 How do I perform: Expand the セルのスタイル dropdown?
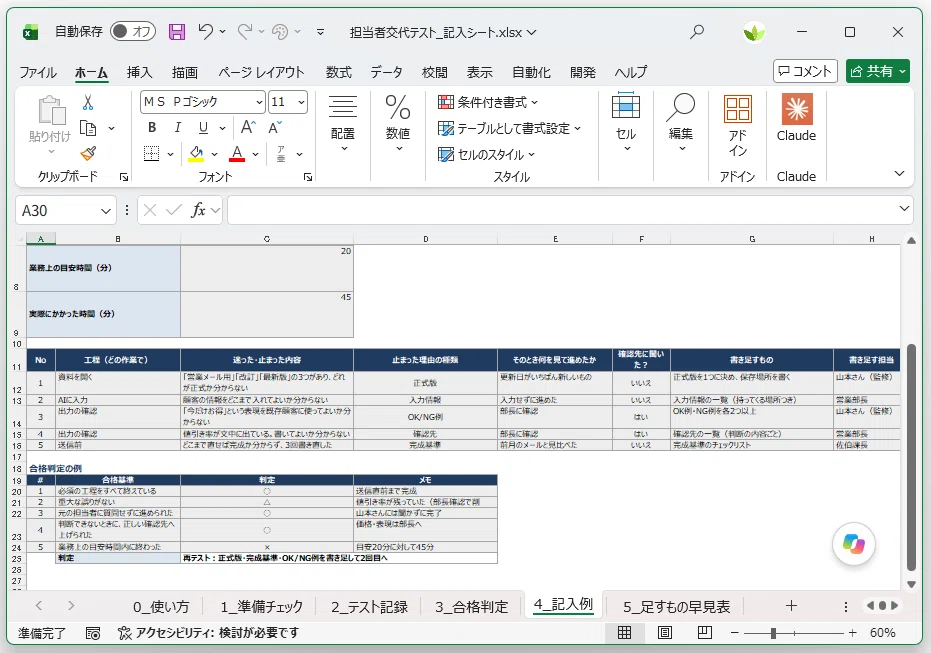(531, 154)
